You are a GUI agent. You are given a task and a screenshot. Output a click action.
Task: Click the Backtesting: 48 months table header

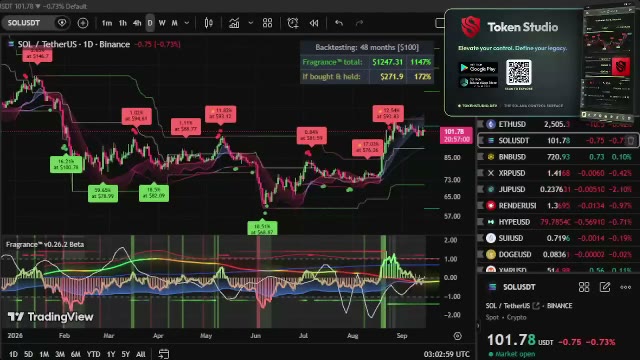[367, 47]
